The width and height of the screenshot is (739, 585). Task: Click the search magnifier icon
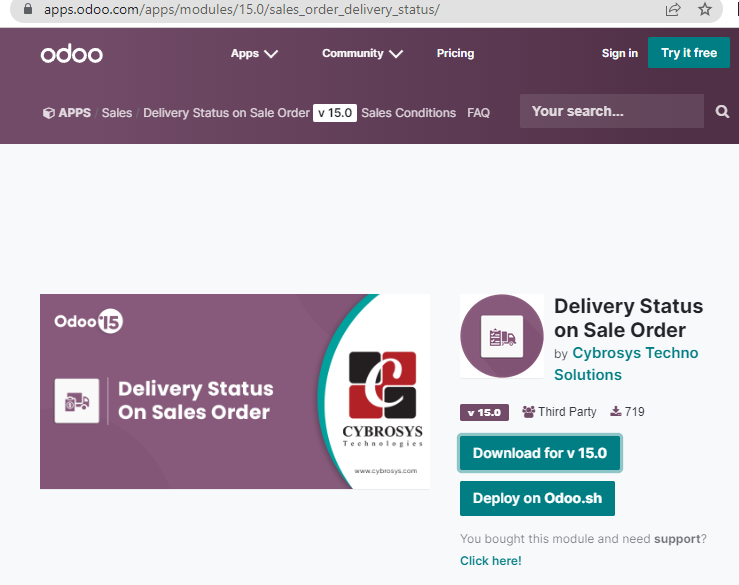tap(722, 112)
